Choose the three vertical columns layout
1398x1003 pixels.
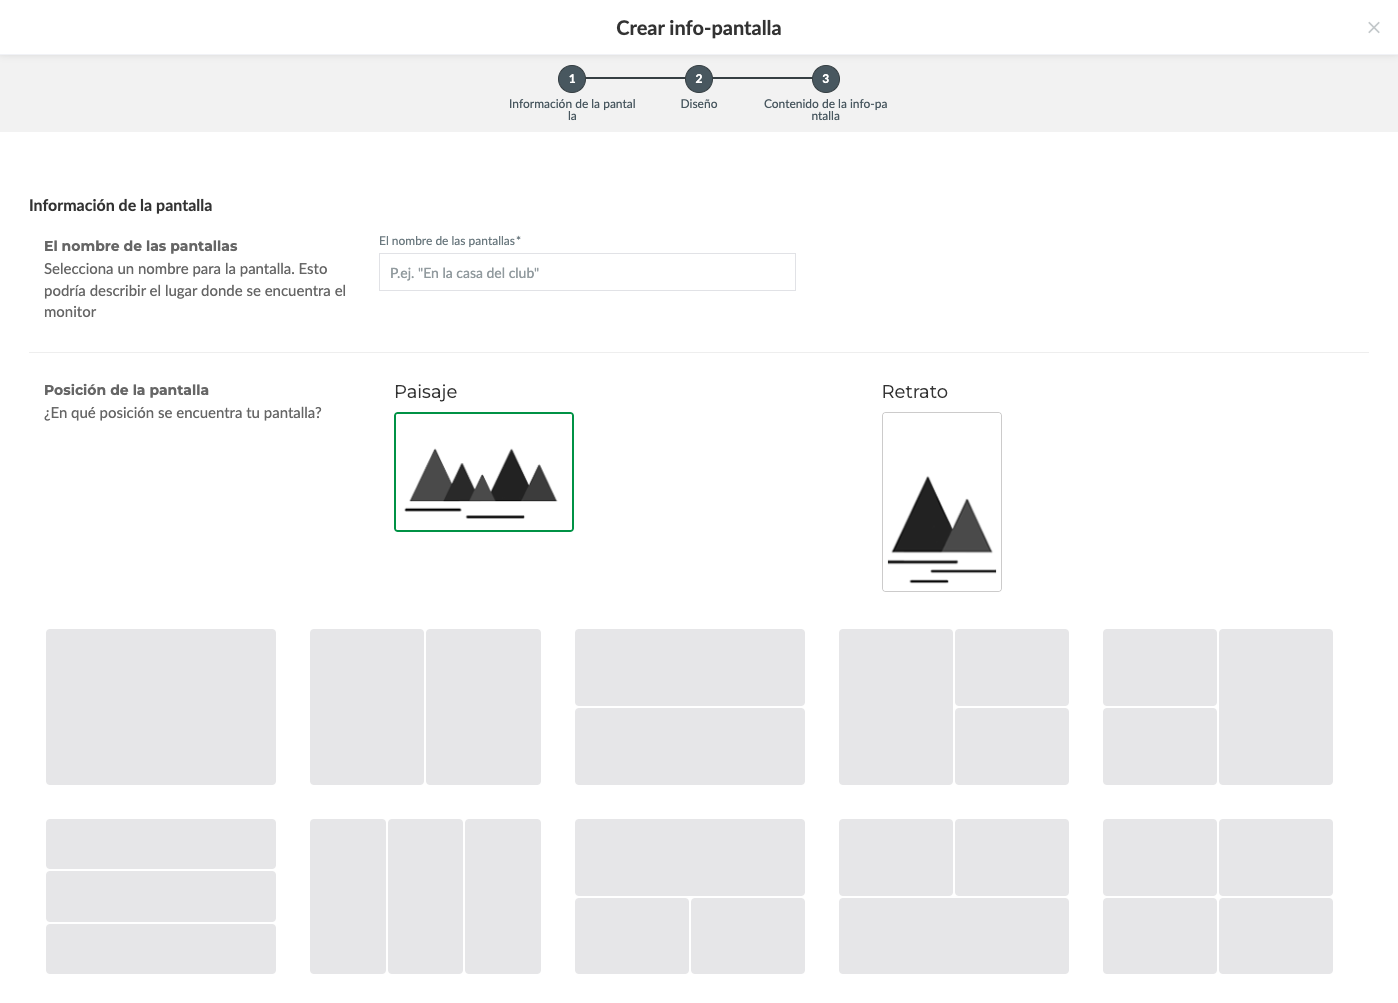(425, 896)
